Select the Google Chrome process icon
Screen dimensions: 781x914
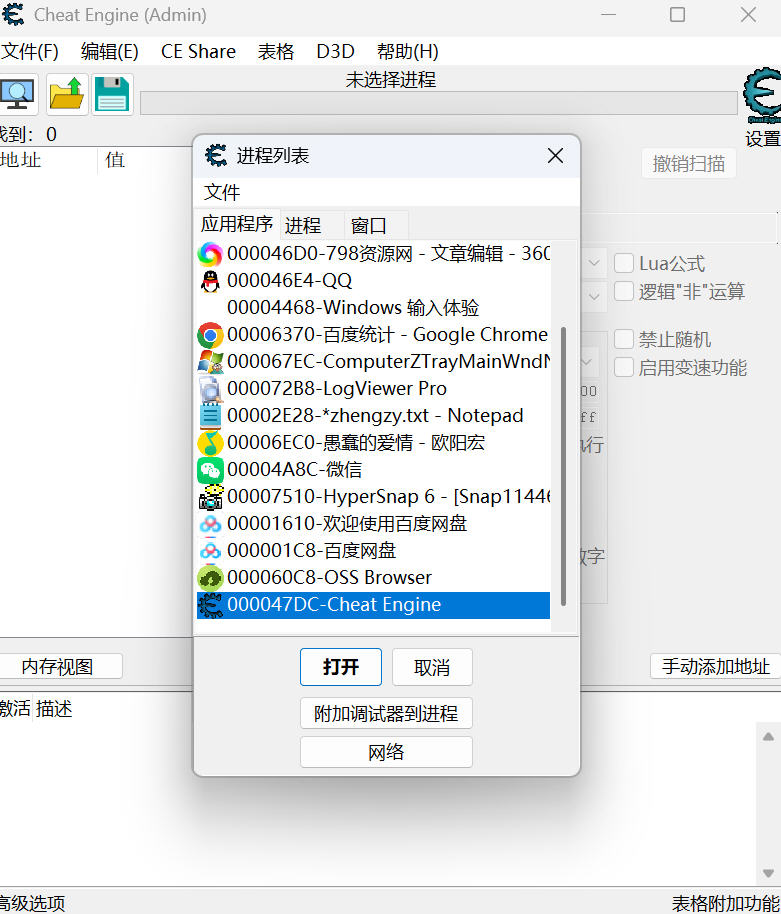point(210,335)
